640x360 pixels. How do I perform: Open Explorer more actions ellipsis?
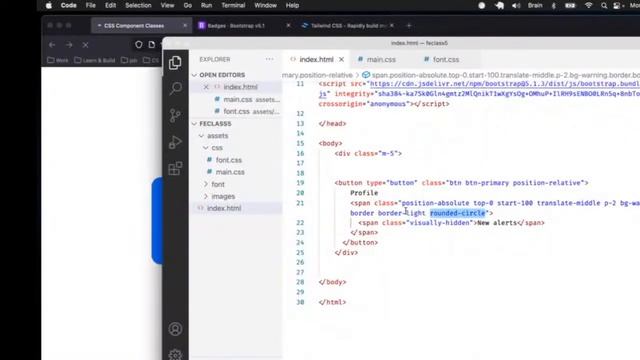pyautogui.click(x=269, y=59)
